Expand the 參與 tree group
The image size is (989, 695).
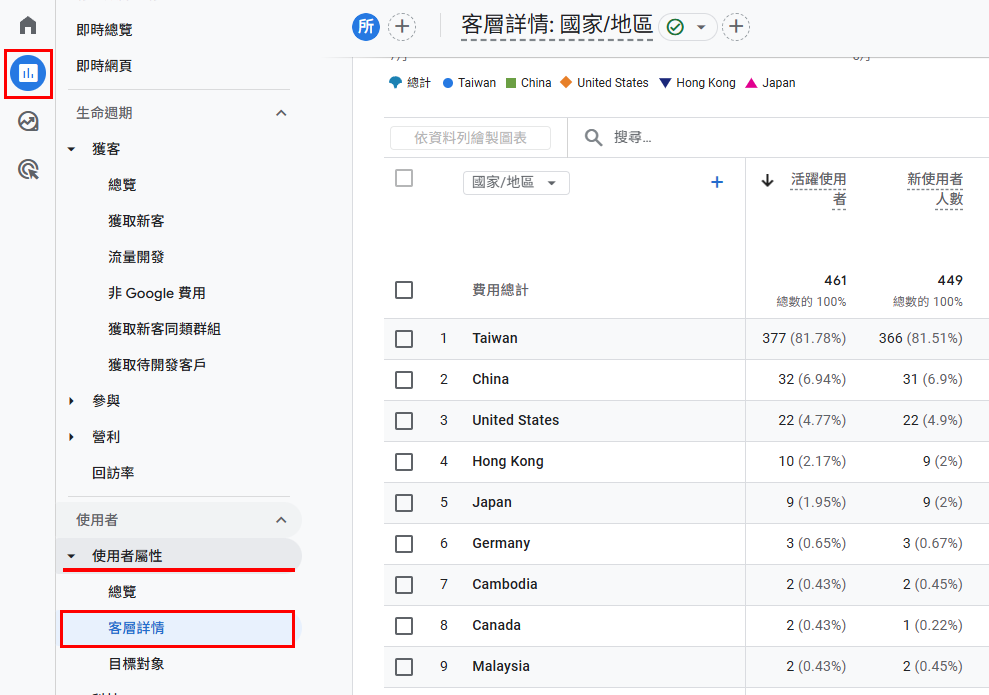(71, 401)
